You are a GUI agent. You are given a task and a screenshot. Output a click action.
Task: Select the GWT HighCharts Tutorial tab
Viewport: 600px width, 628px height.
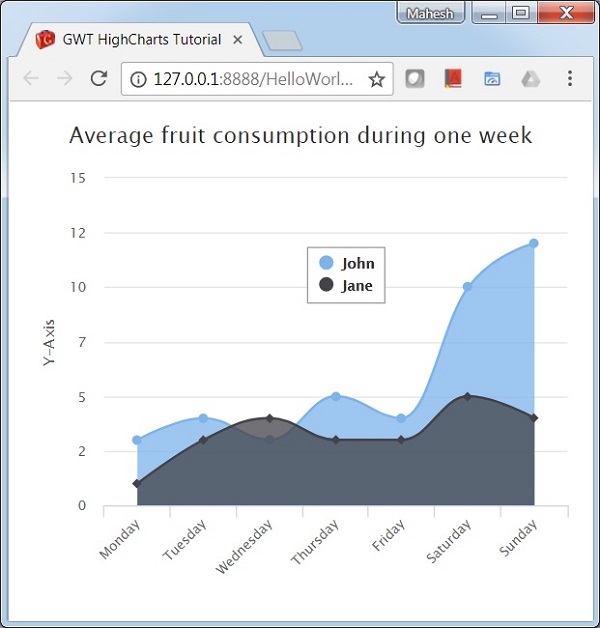[130, 41]
